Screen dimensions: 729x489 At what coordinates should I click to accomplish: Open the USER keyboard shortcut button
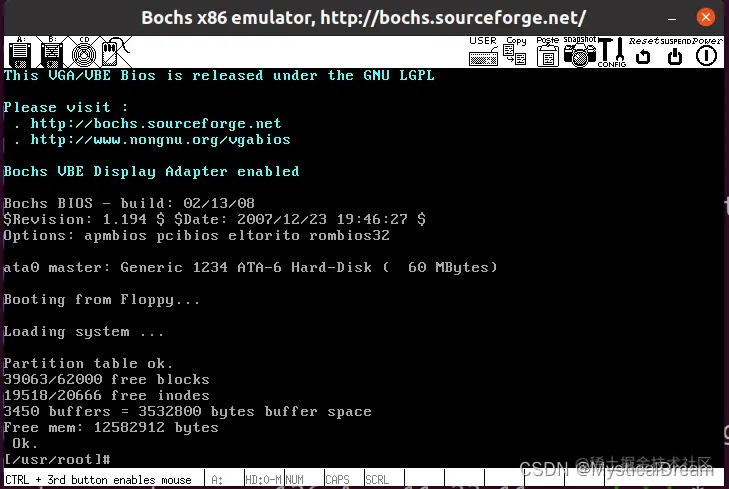click(x=483, y=52)
